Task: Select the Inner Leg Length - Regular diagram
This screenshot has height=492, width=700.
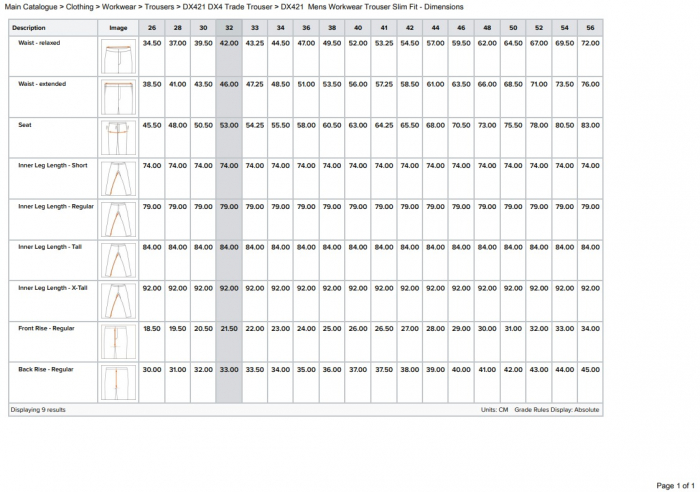Action: (118, 217)
